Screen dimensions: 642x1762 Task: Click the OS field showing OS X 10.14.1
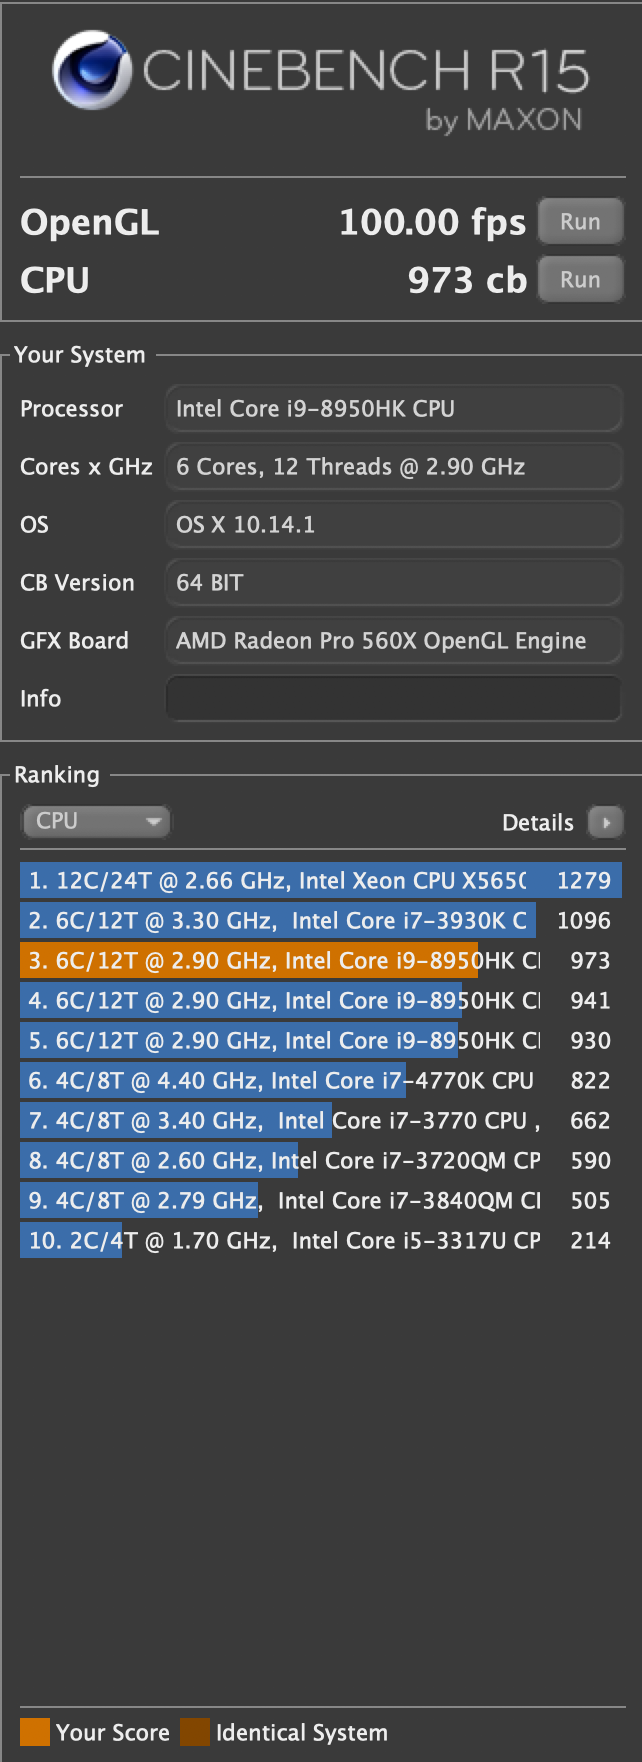pyautogui.click(x=393, y=525)
